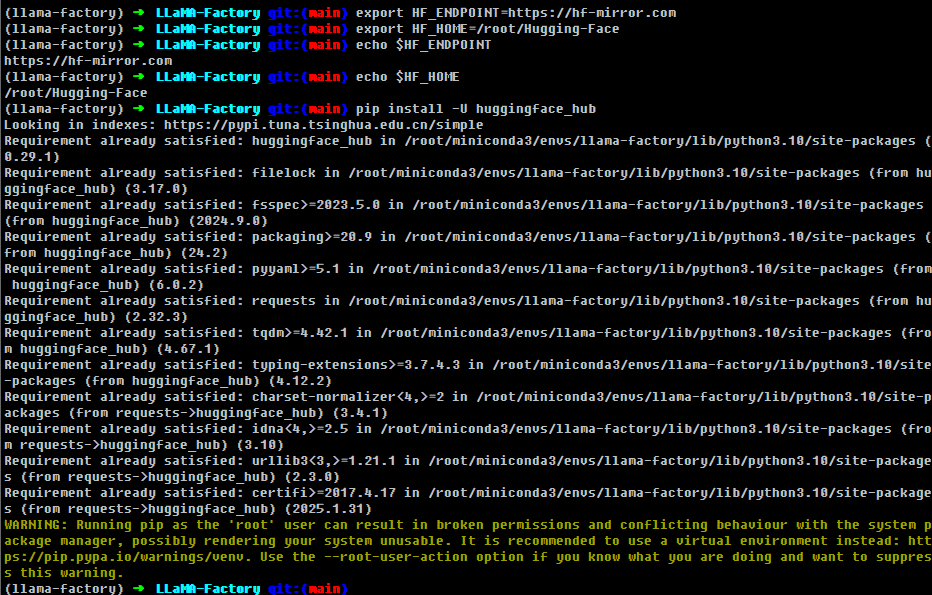Select filelock version '(3.17.0)'
Viewport: 932px width, 595px height.
[x=156, y=189]
